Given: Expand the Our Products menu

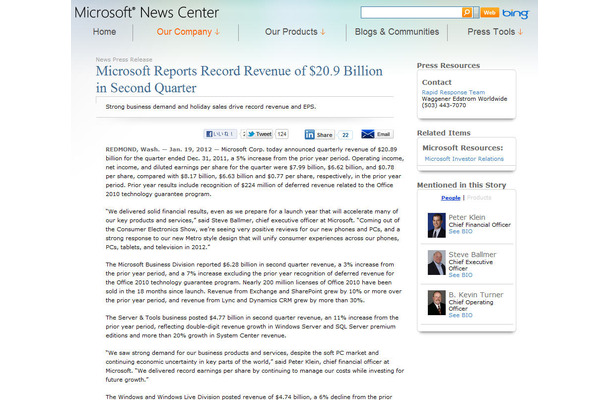Looking at the screenshot, I should click(x=295, y=32).
